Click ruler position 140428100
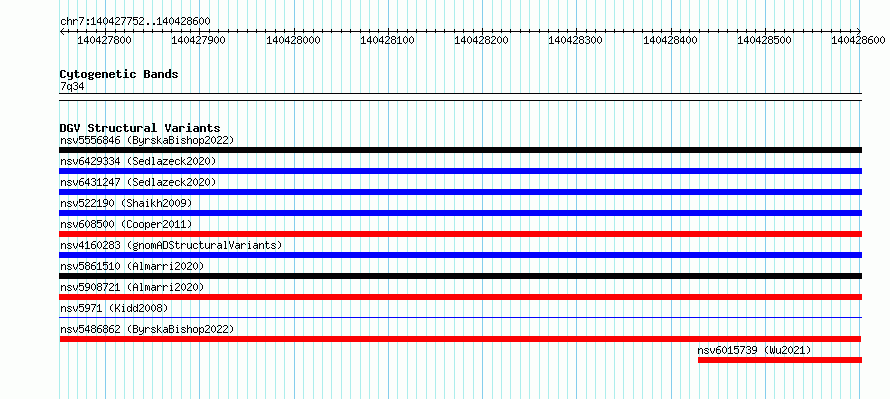 [387, 40]
